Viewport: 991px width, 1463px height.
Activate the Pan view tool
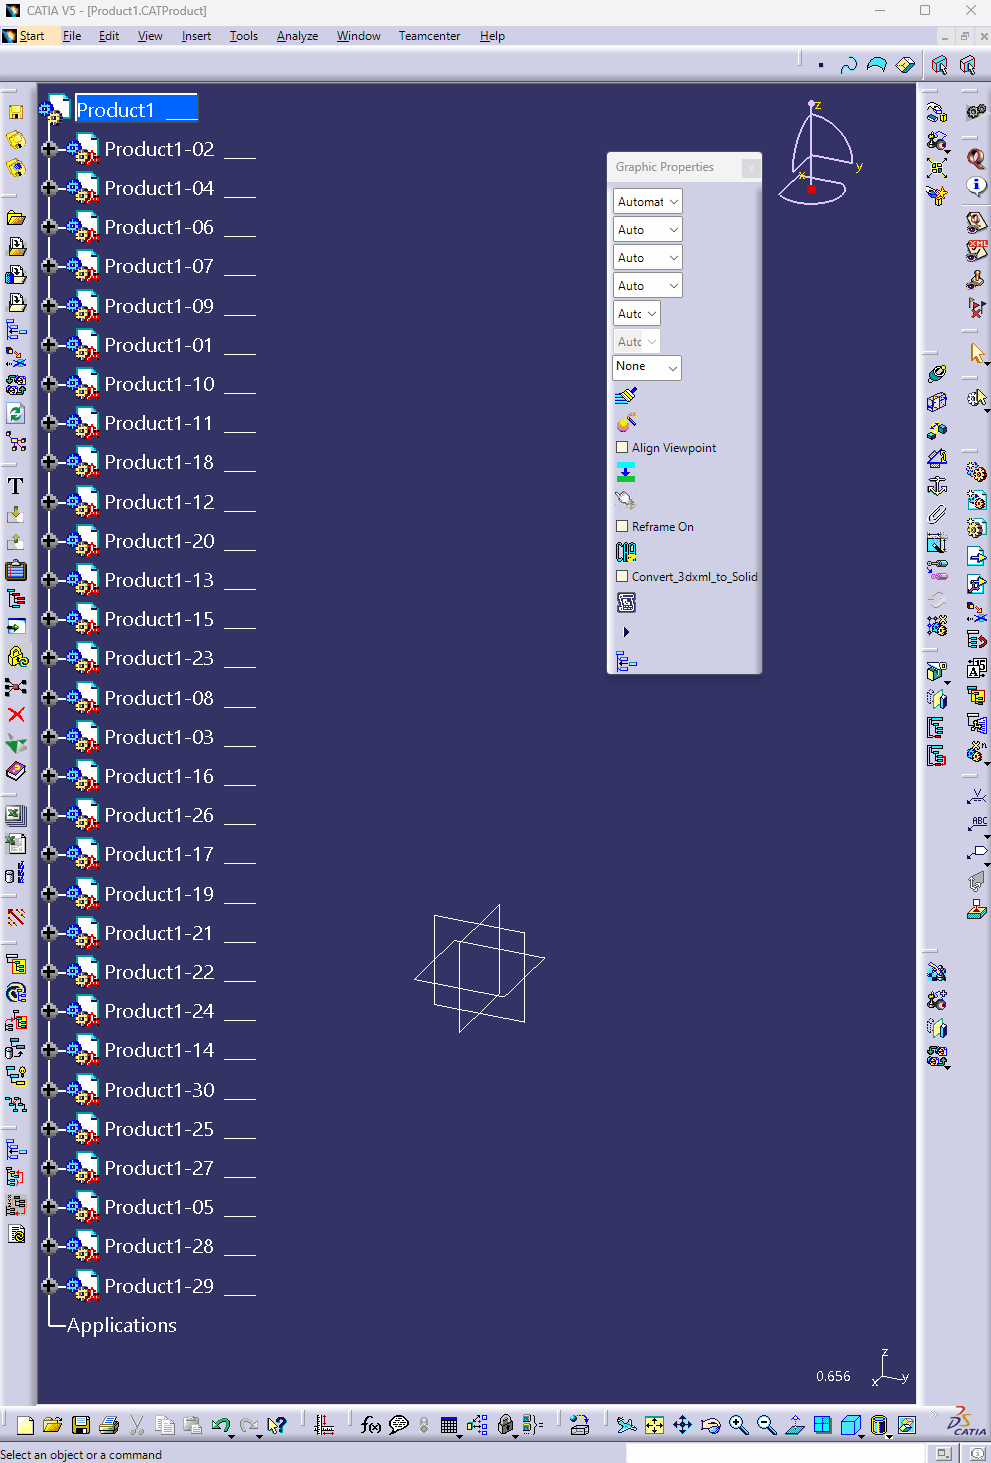(682, 1425)
